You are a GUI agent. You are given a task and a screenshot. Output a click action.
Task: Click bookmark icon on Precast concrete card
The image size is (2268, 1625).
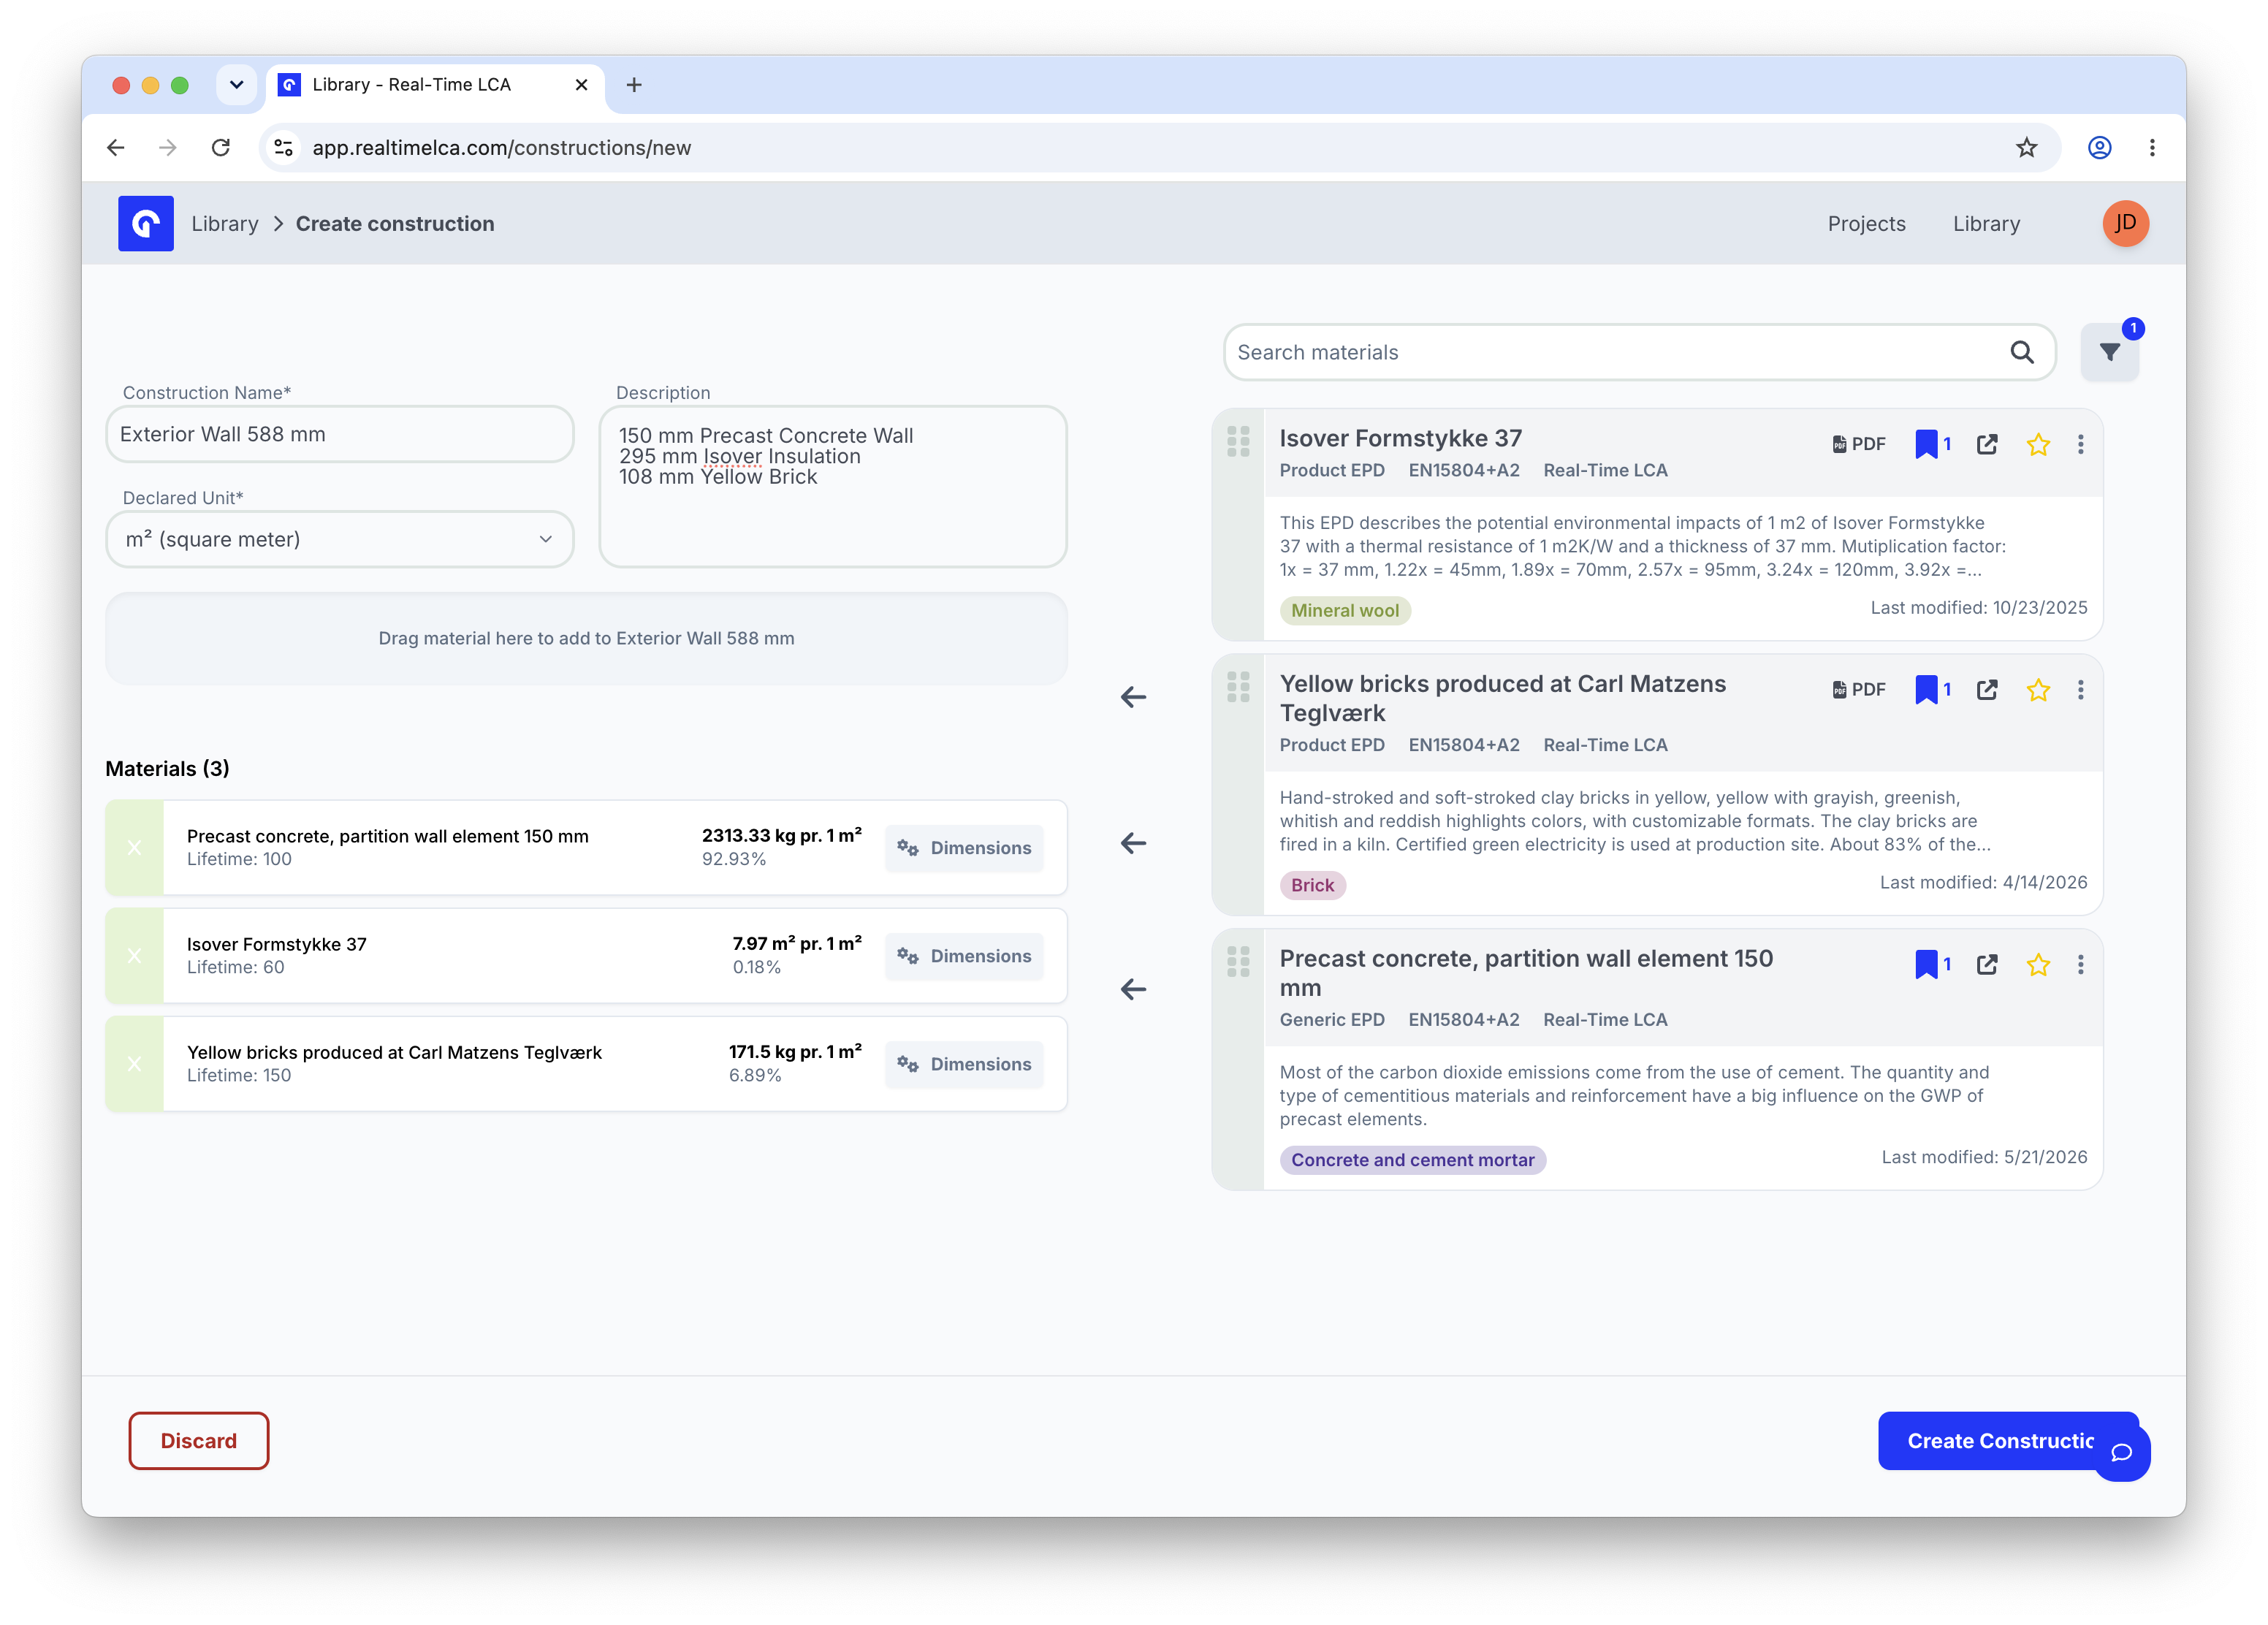(x=1926, y=964)
